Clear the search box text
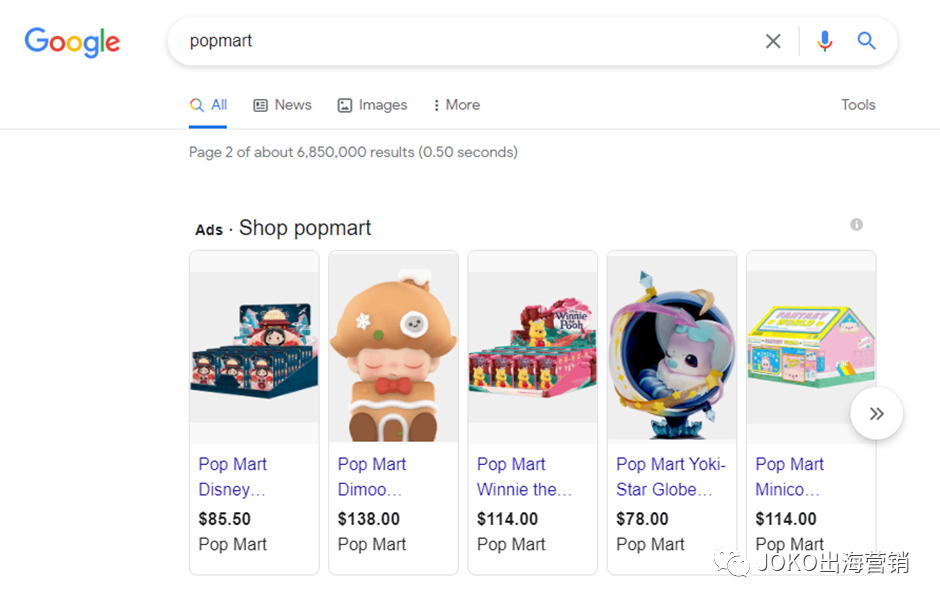 tap(773, 41)
